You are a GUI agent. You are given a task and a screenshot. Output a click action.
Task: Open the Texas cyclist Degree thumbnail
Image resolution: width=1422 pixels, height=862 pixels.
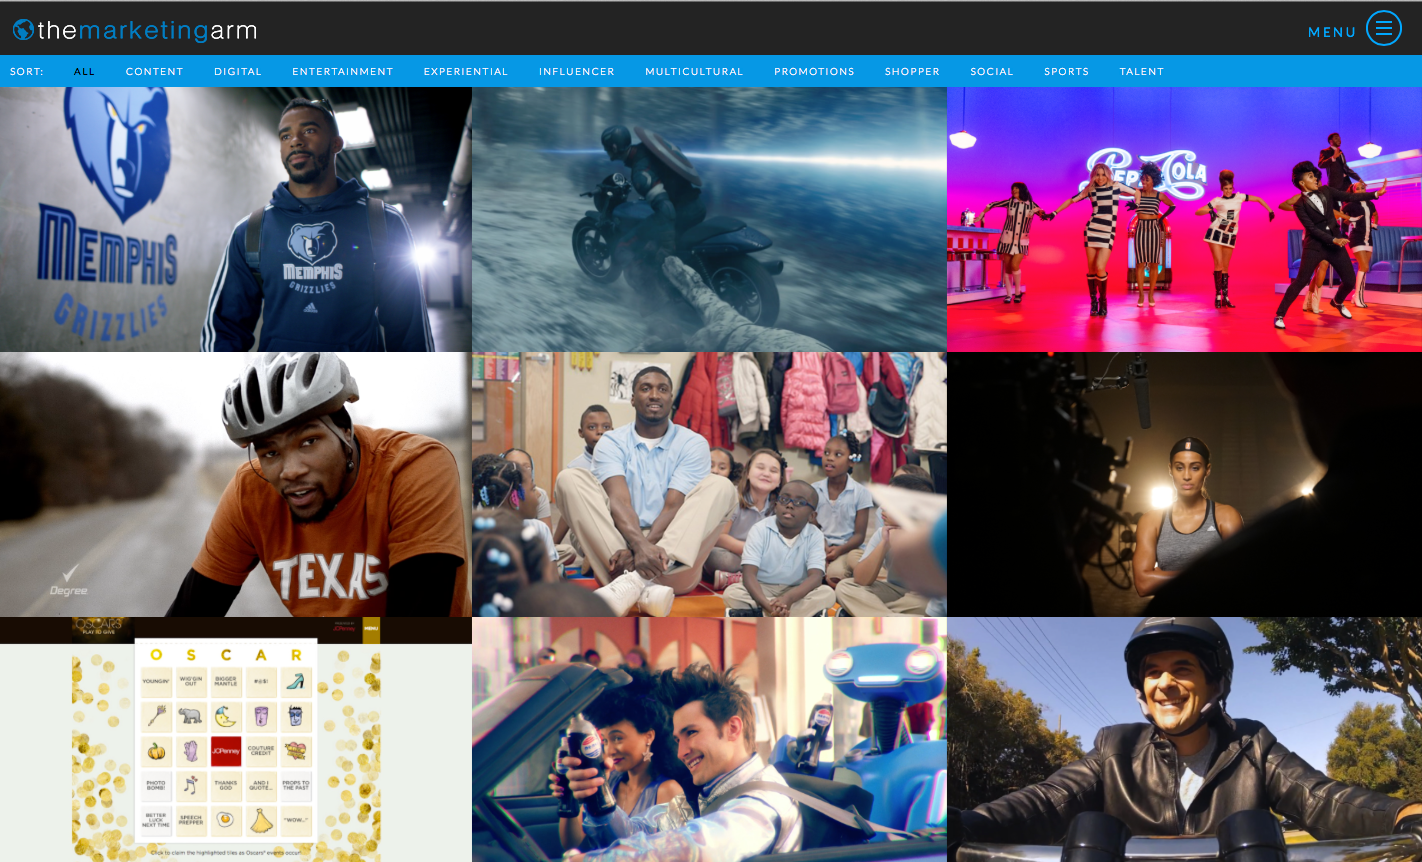(x=236, y=484)
